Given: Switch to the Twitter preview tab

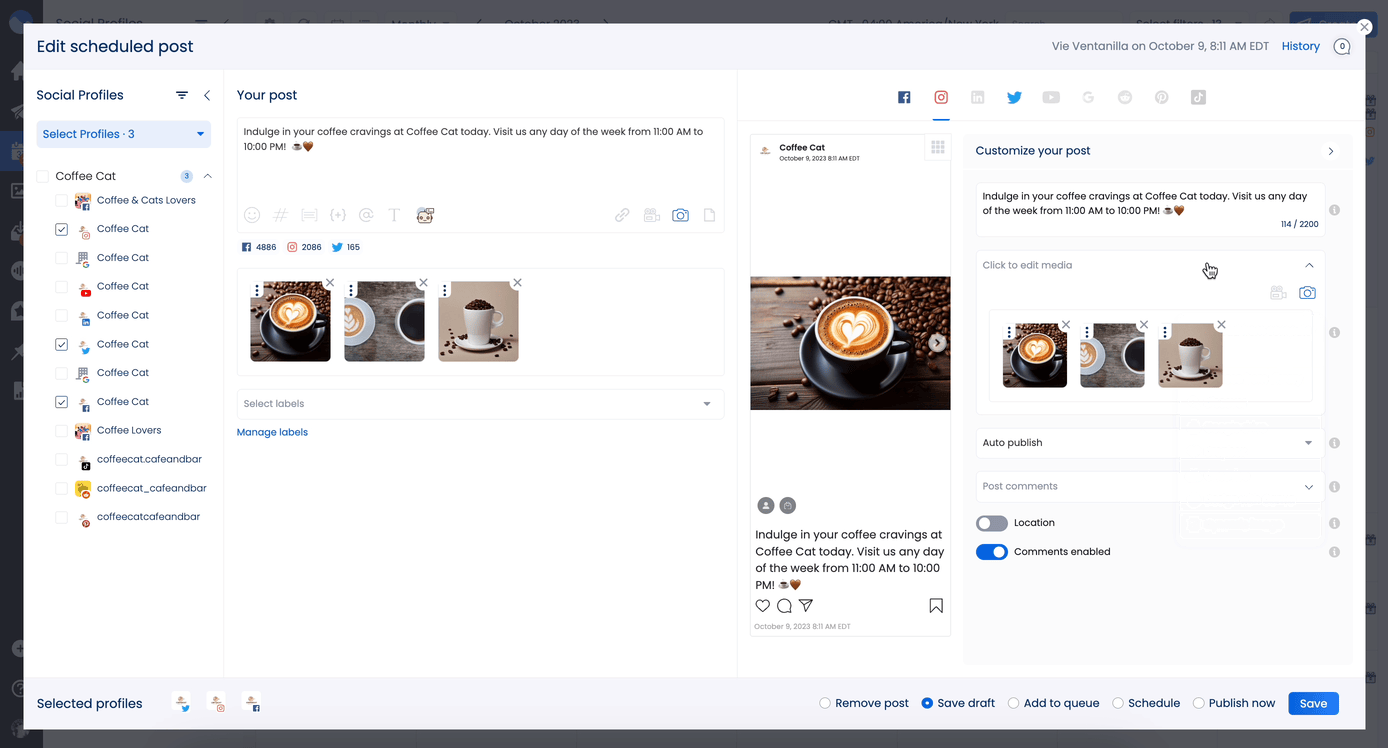Looking at the screenshot, I should tap(1014, 97).
